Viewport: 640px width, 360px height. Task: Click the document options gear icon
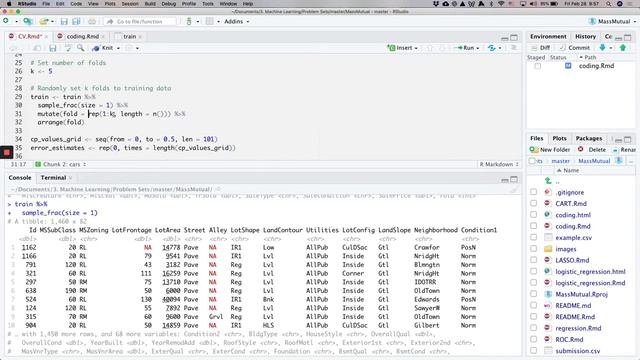click(x=129, y=48)
